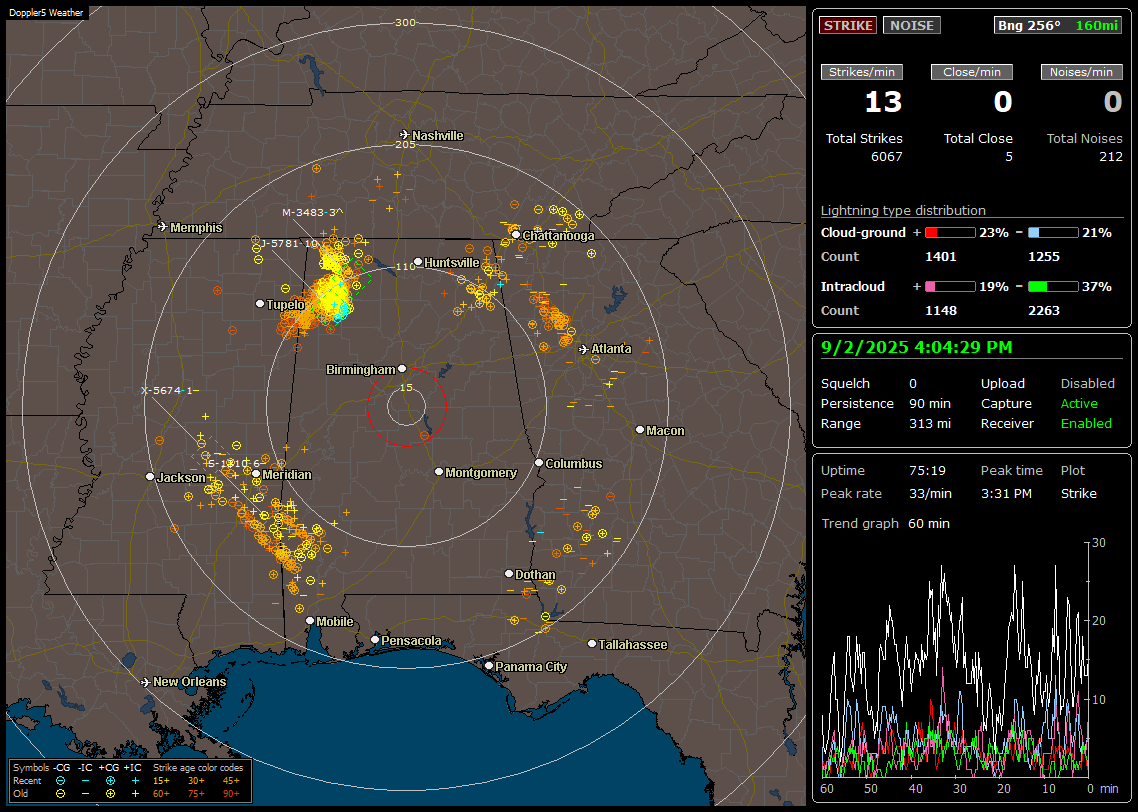The image size is (1138, 812).
Task: Click storm cell label M-3483-3
Action: coord(309,213)
